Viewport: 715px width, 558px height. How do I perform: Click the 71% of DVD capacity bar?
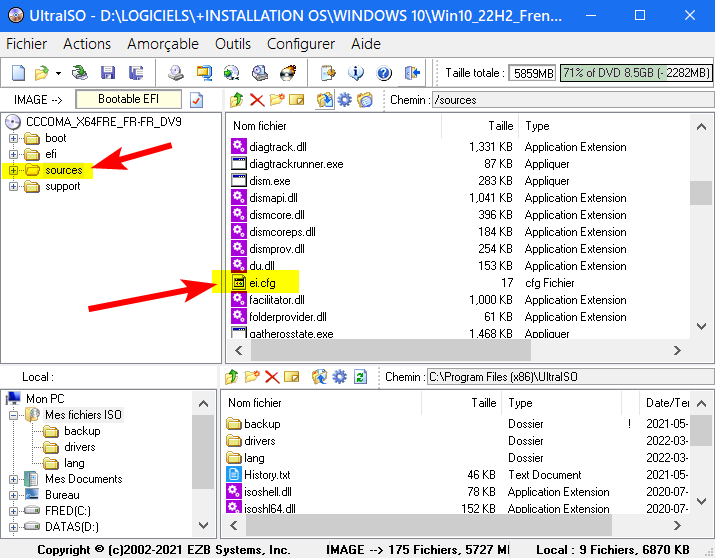(x=636, y=73)
